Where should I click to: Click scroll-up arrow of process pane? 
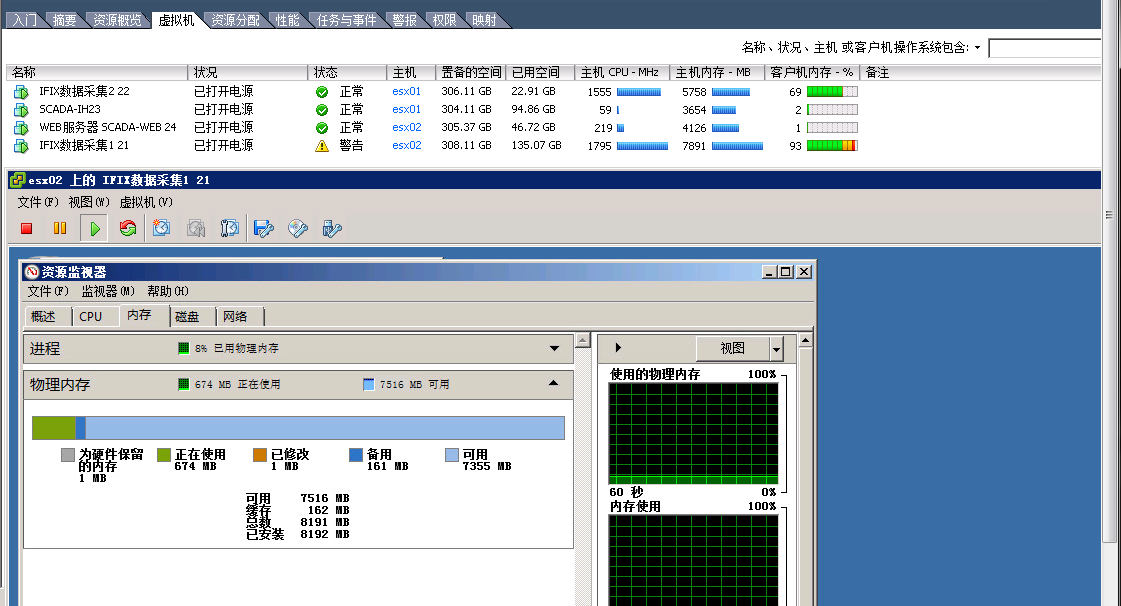pyautogui.click(x=583, y=340)
